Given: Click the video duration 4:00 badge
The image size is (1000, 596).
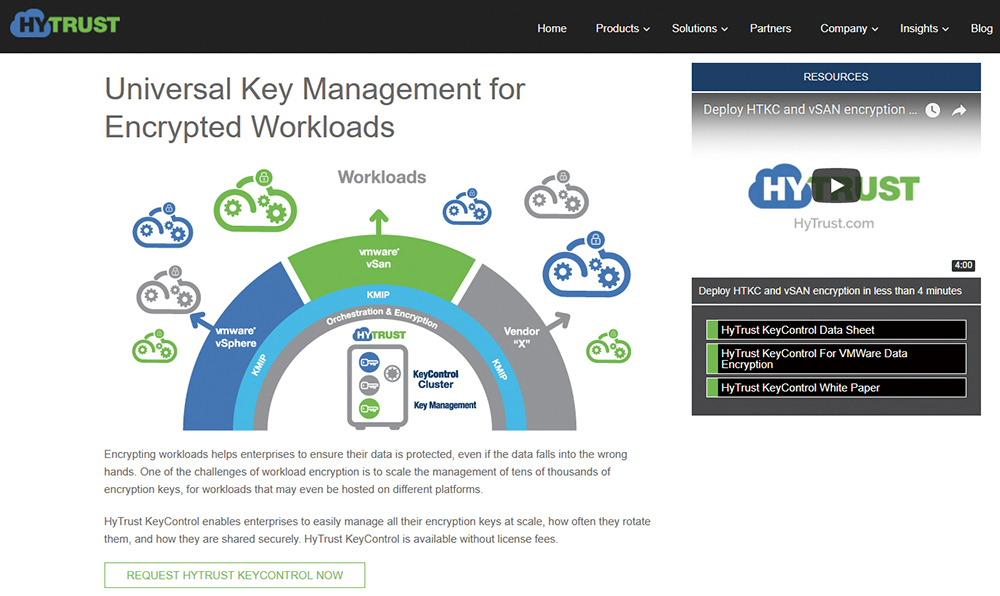Looking at the screenshot, I should point(963,265).
